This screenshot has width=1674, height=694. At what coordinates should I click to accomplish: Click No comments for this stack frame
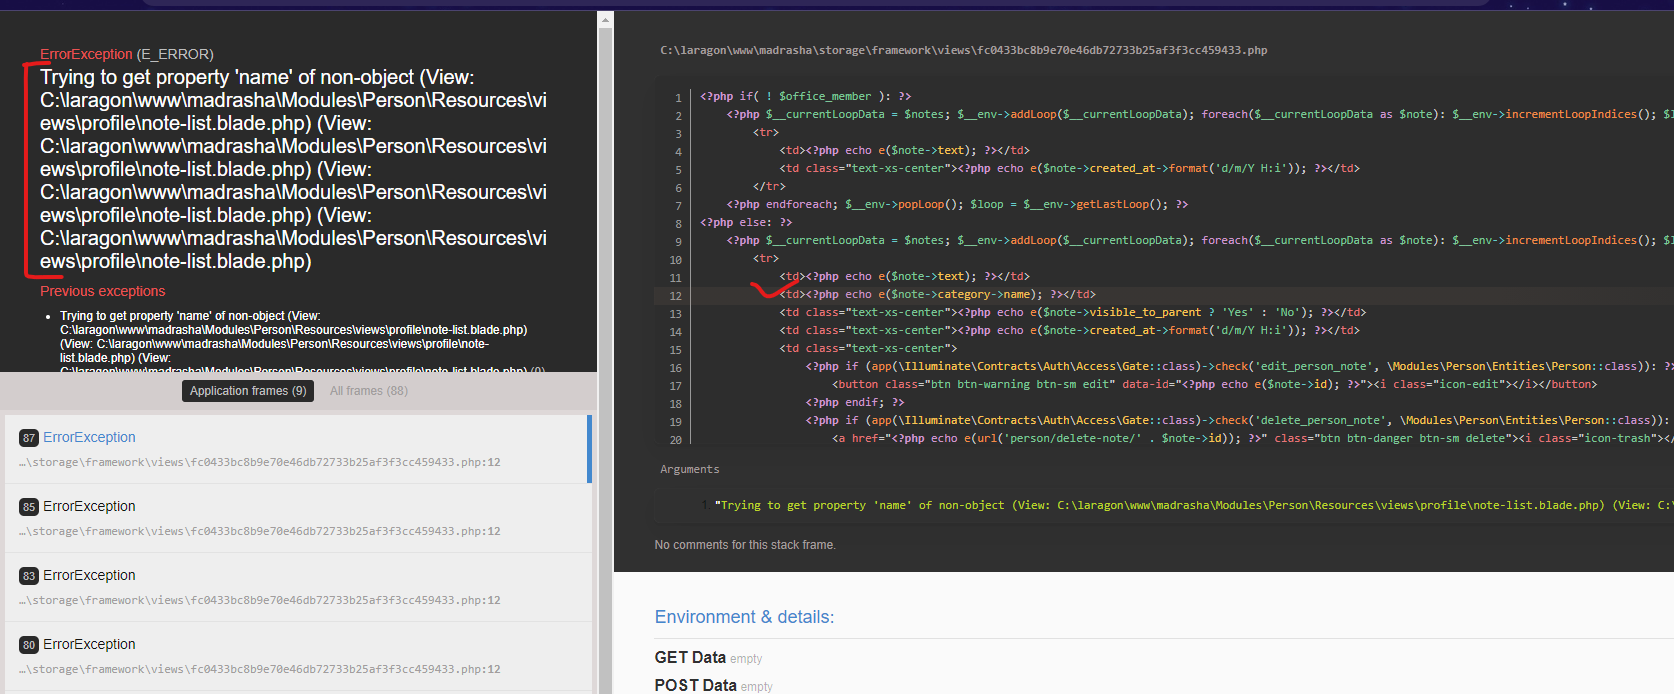(x=745, y=545)
